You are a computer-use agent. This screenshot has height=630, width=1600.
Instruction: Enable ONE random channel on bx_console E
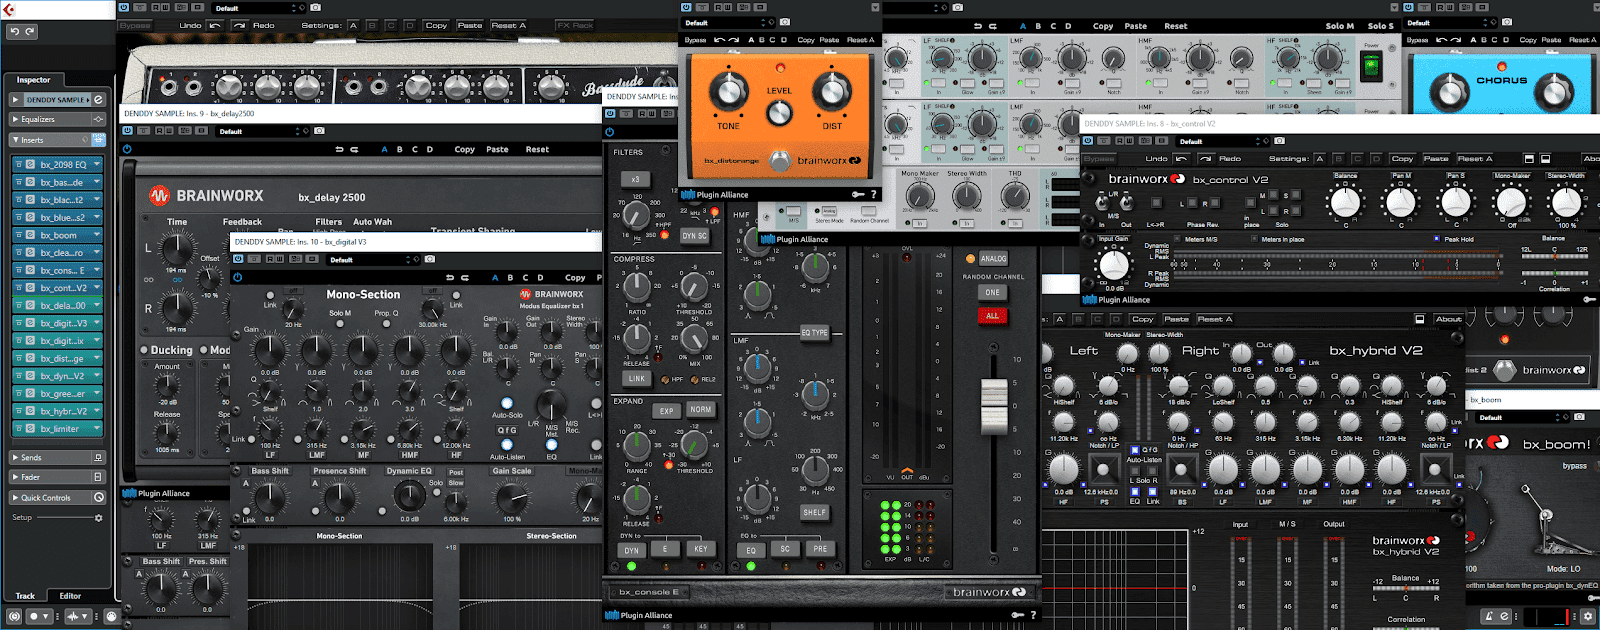[x=992, y=293]
